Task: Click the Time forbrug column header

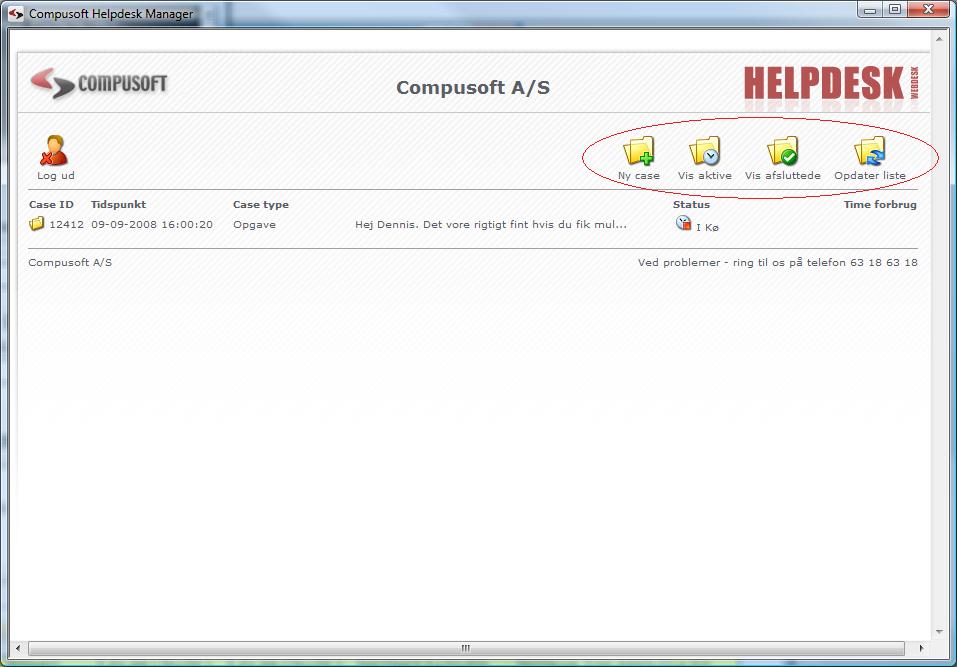Action: click(x=880, y=204)
